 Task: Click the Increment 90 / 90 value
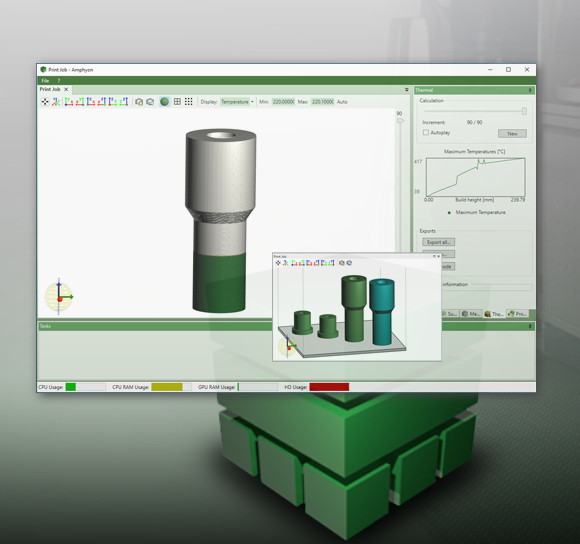475,122
